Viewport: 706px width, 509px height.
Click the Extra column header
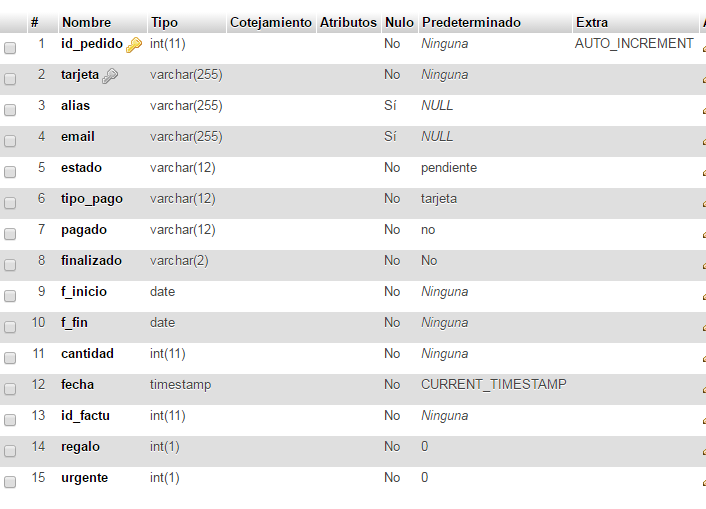click(592, 22)
